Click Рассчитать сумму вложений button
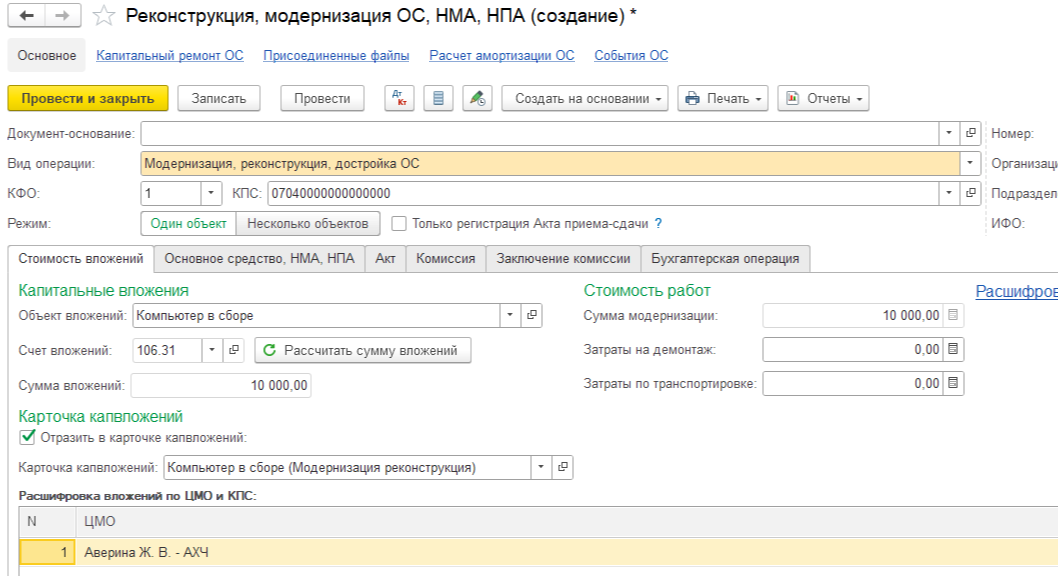 tap(362, 350)
